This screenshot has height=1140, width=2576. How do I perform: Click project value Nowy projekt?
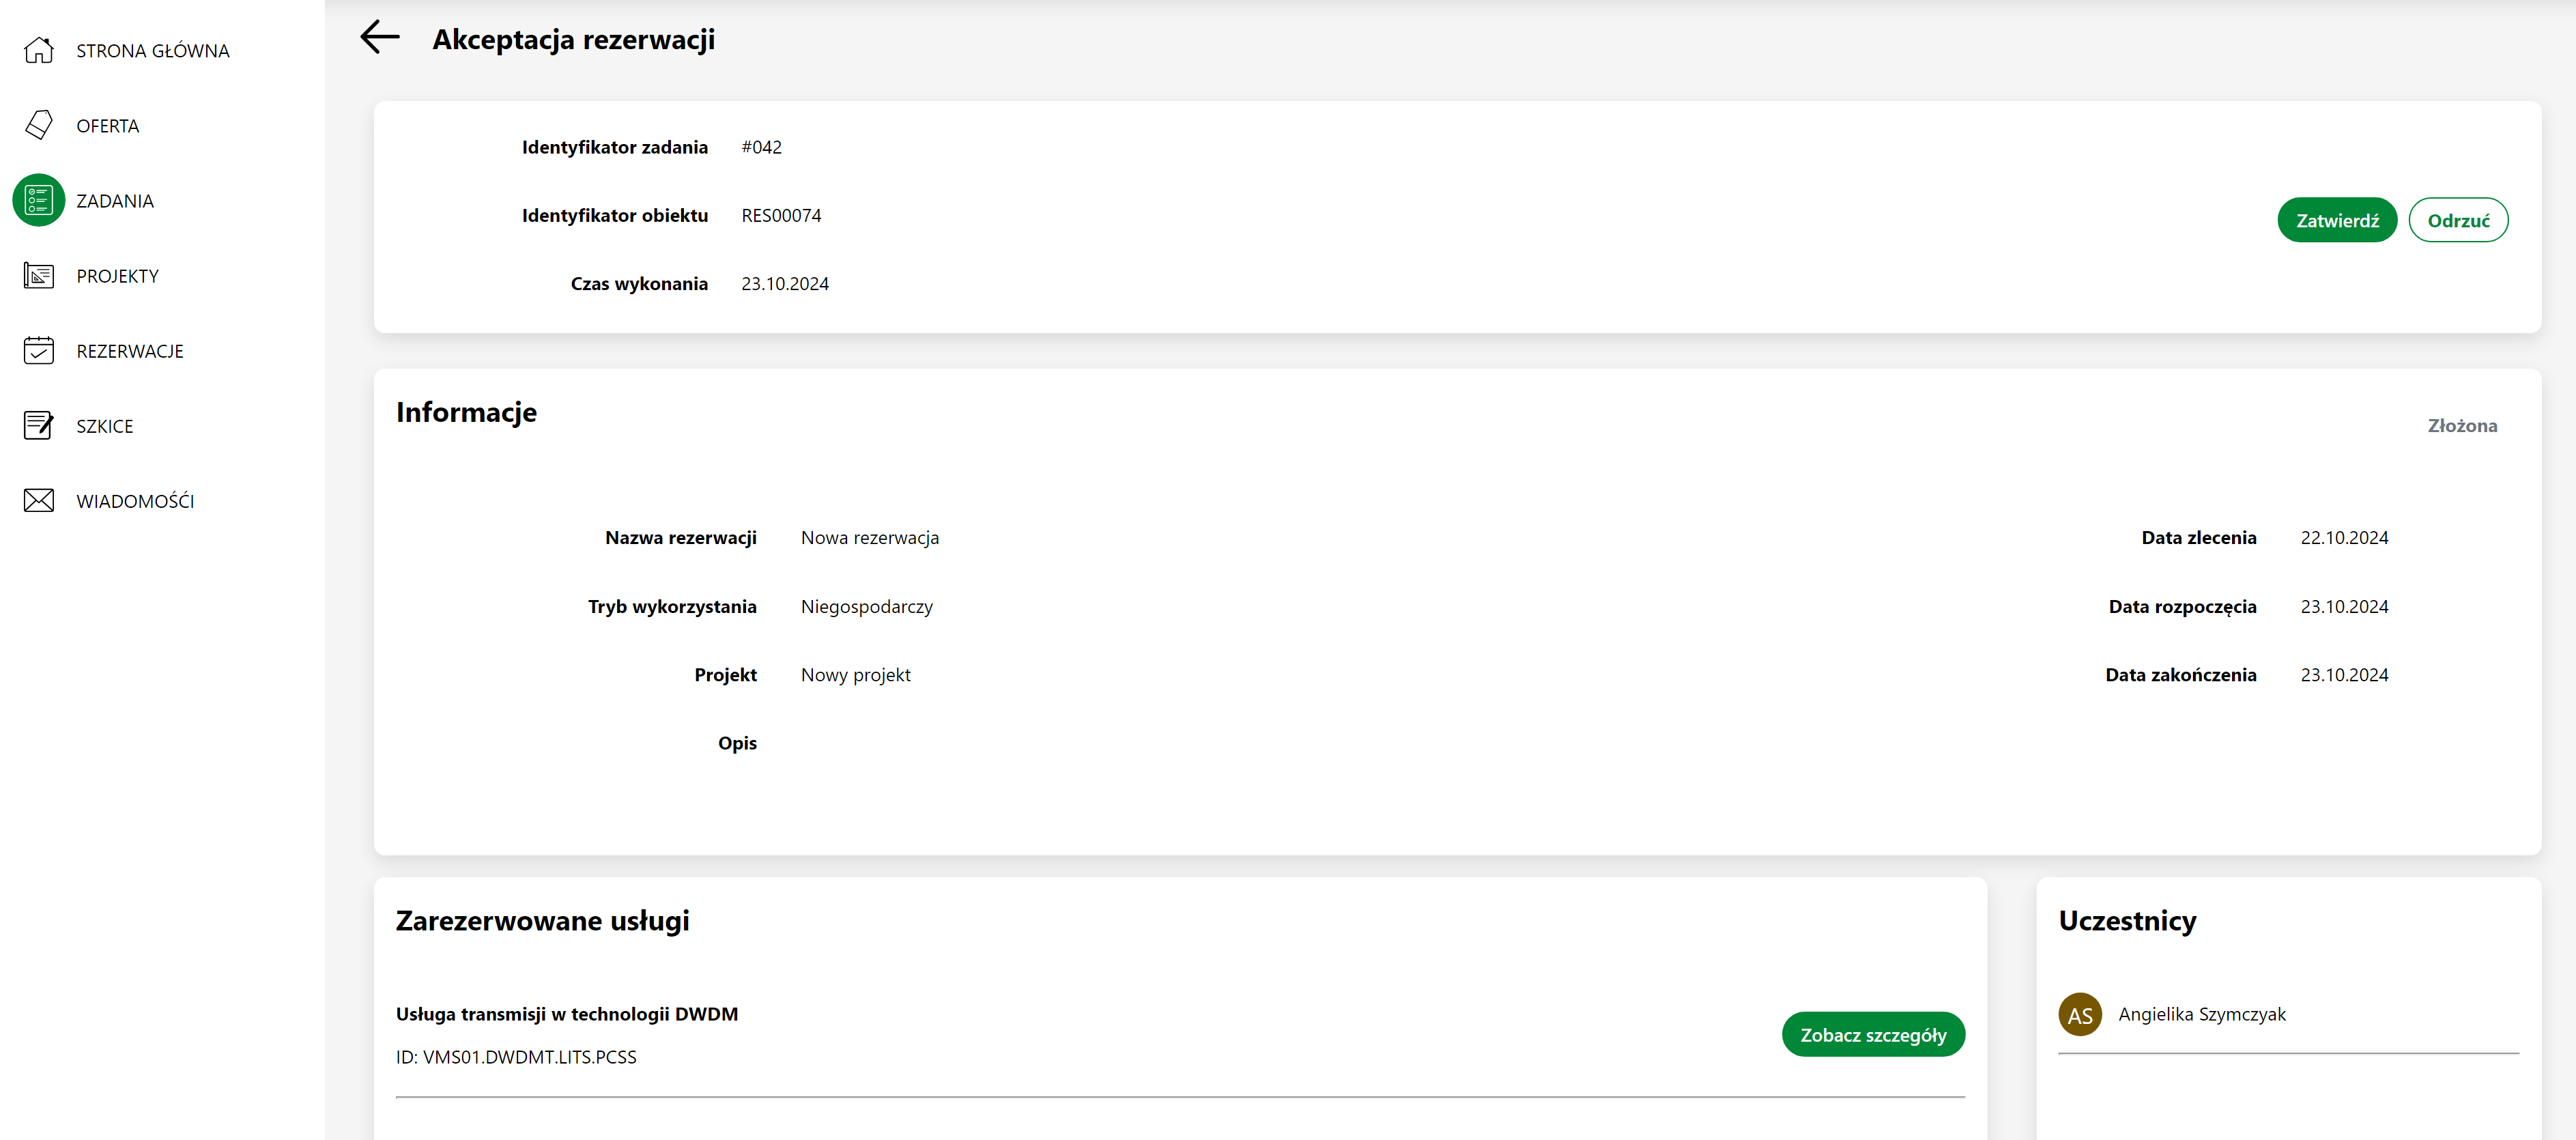coord(856,675)
